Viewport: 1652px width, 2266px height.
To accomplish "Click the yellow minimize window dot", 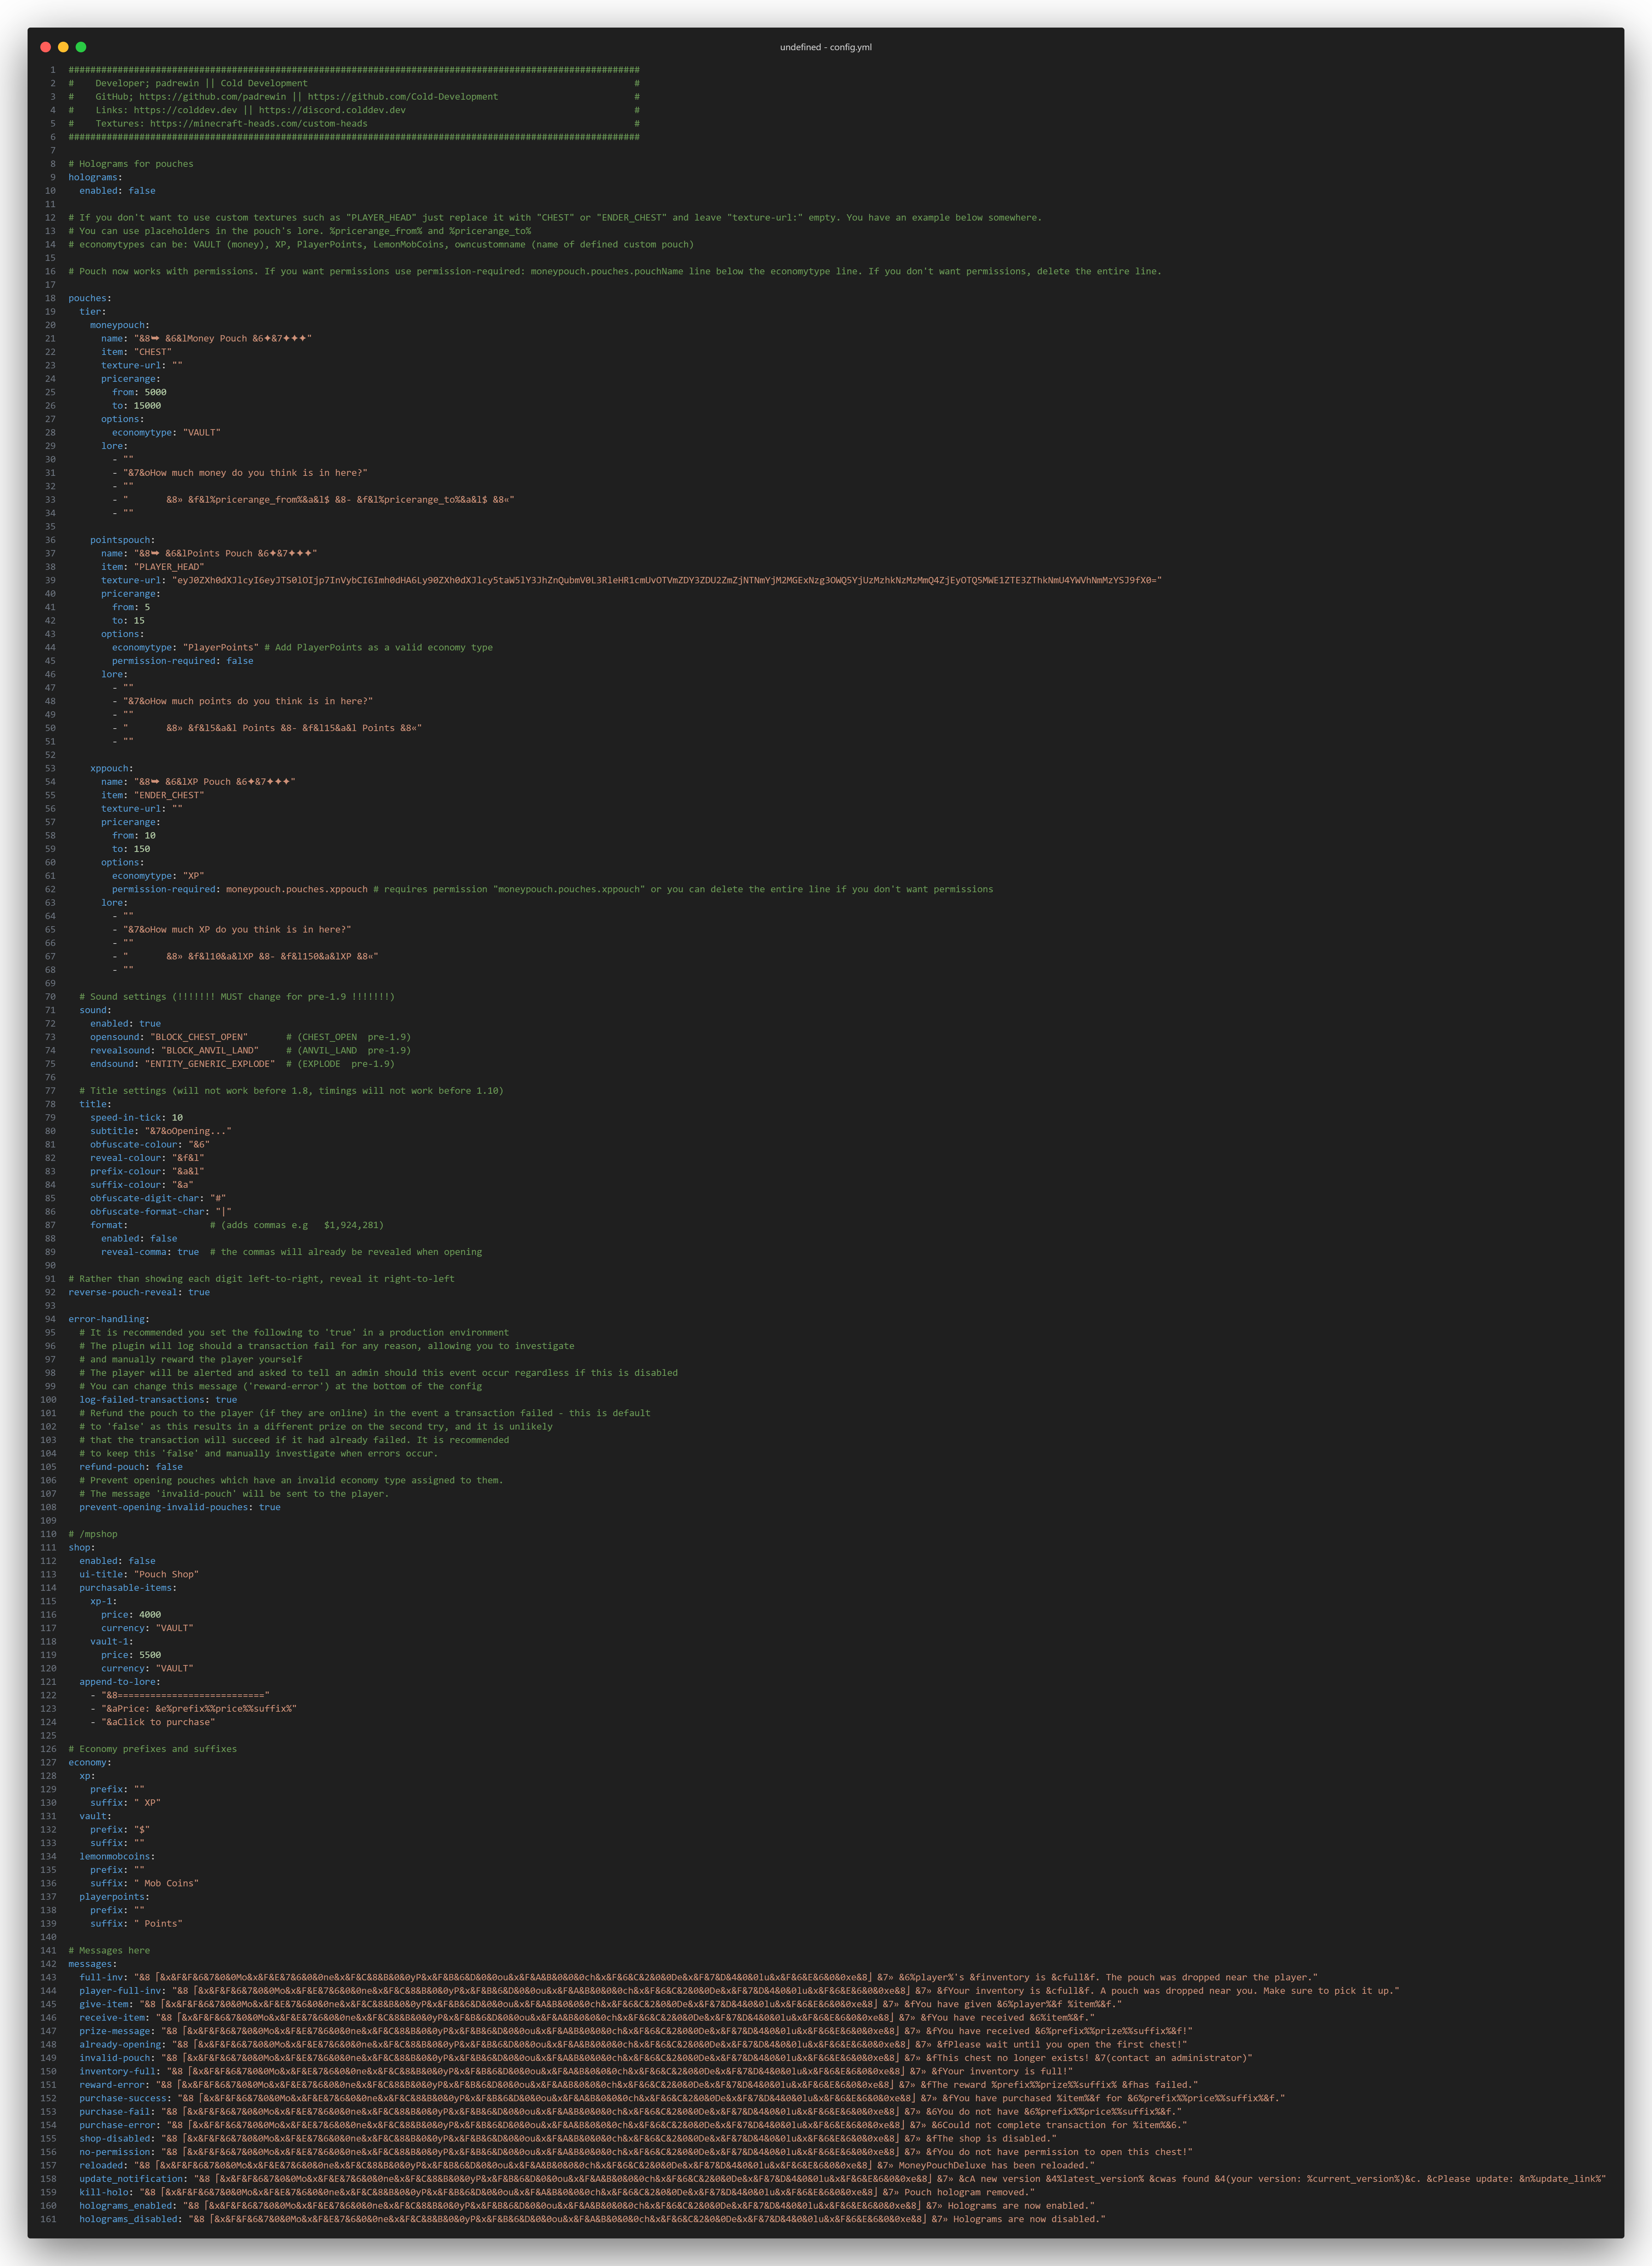I will 63,47.
